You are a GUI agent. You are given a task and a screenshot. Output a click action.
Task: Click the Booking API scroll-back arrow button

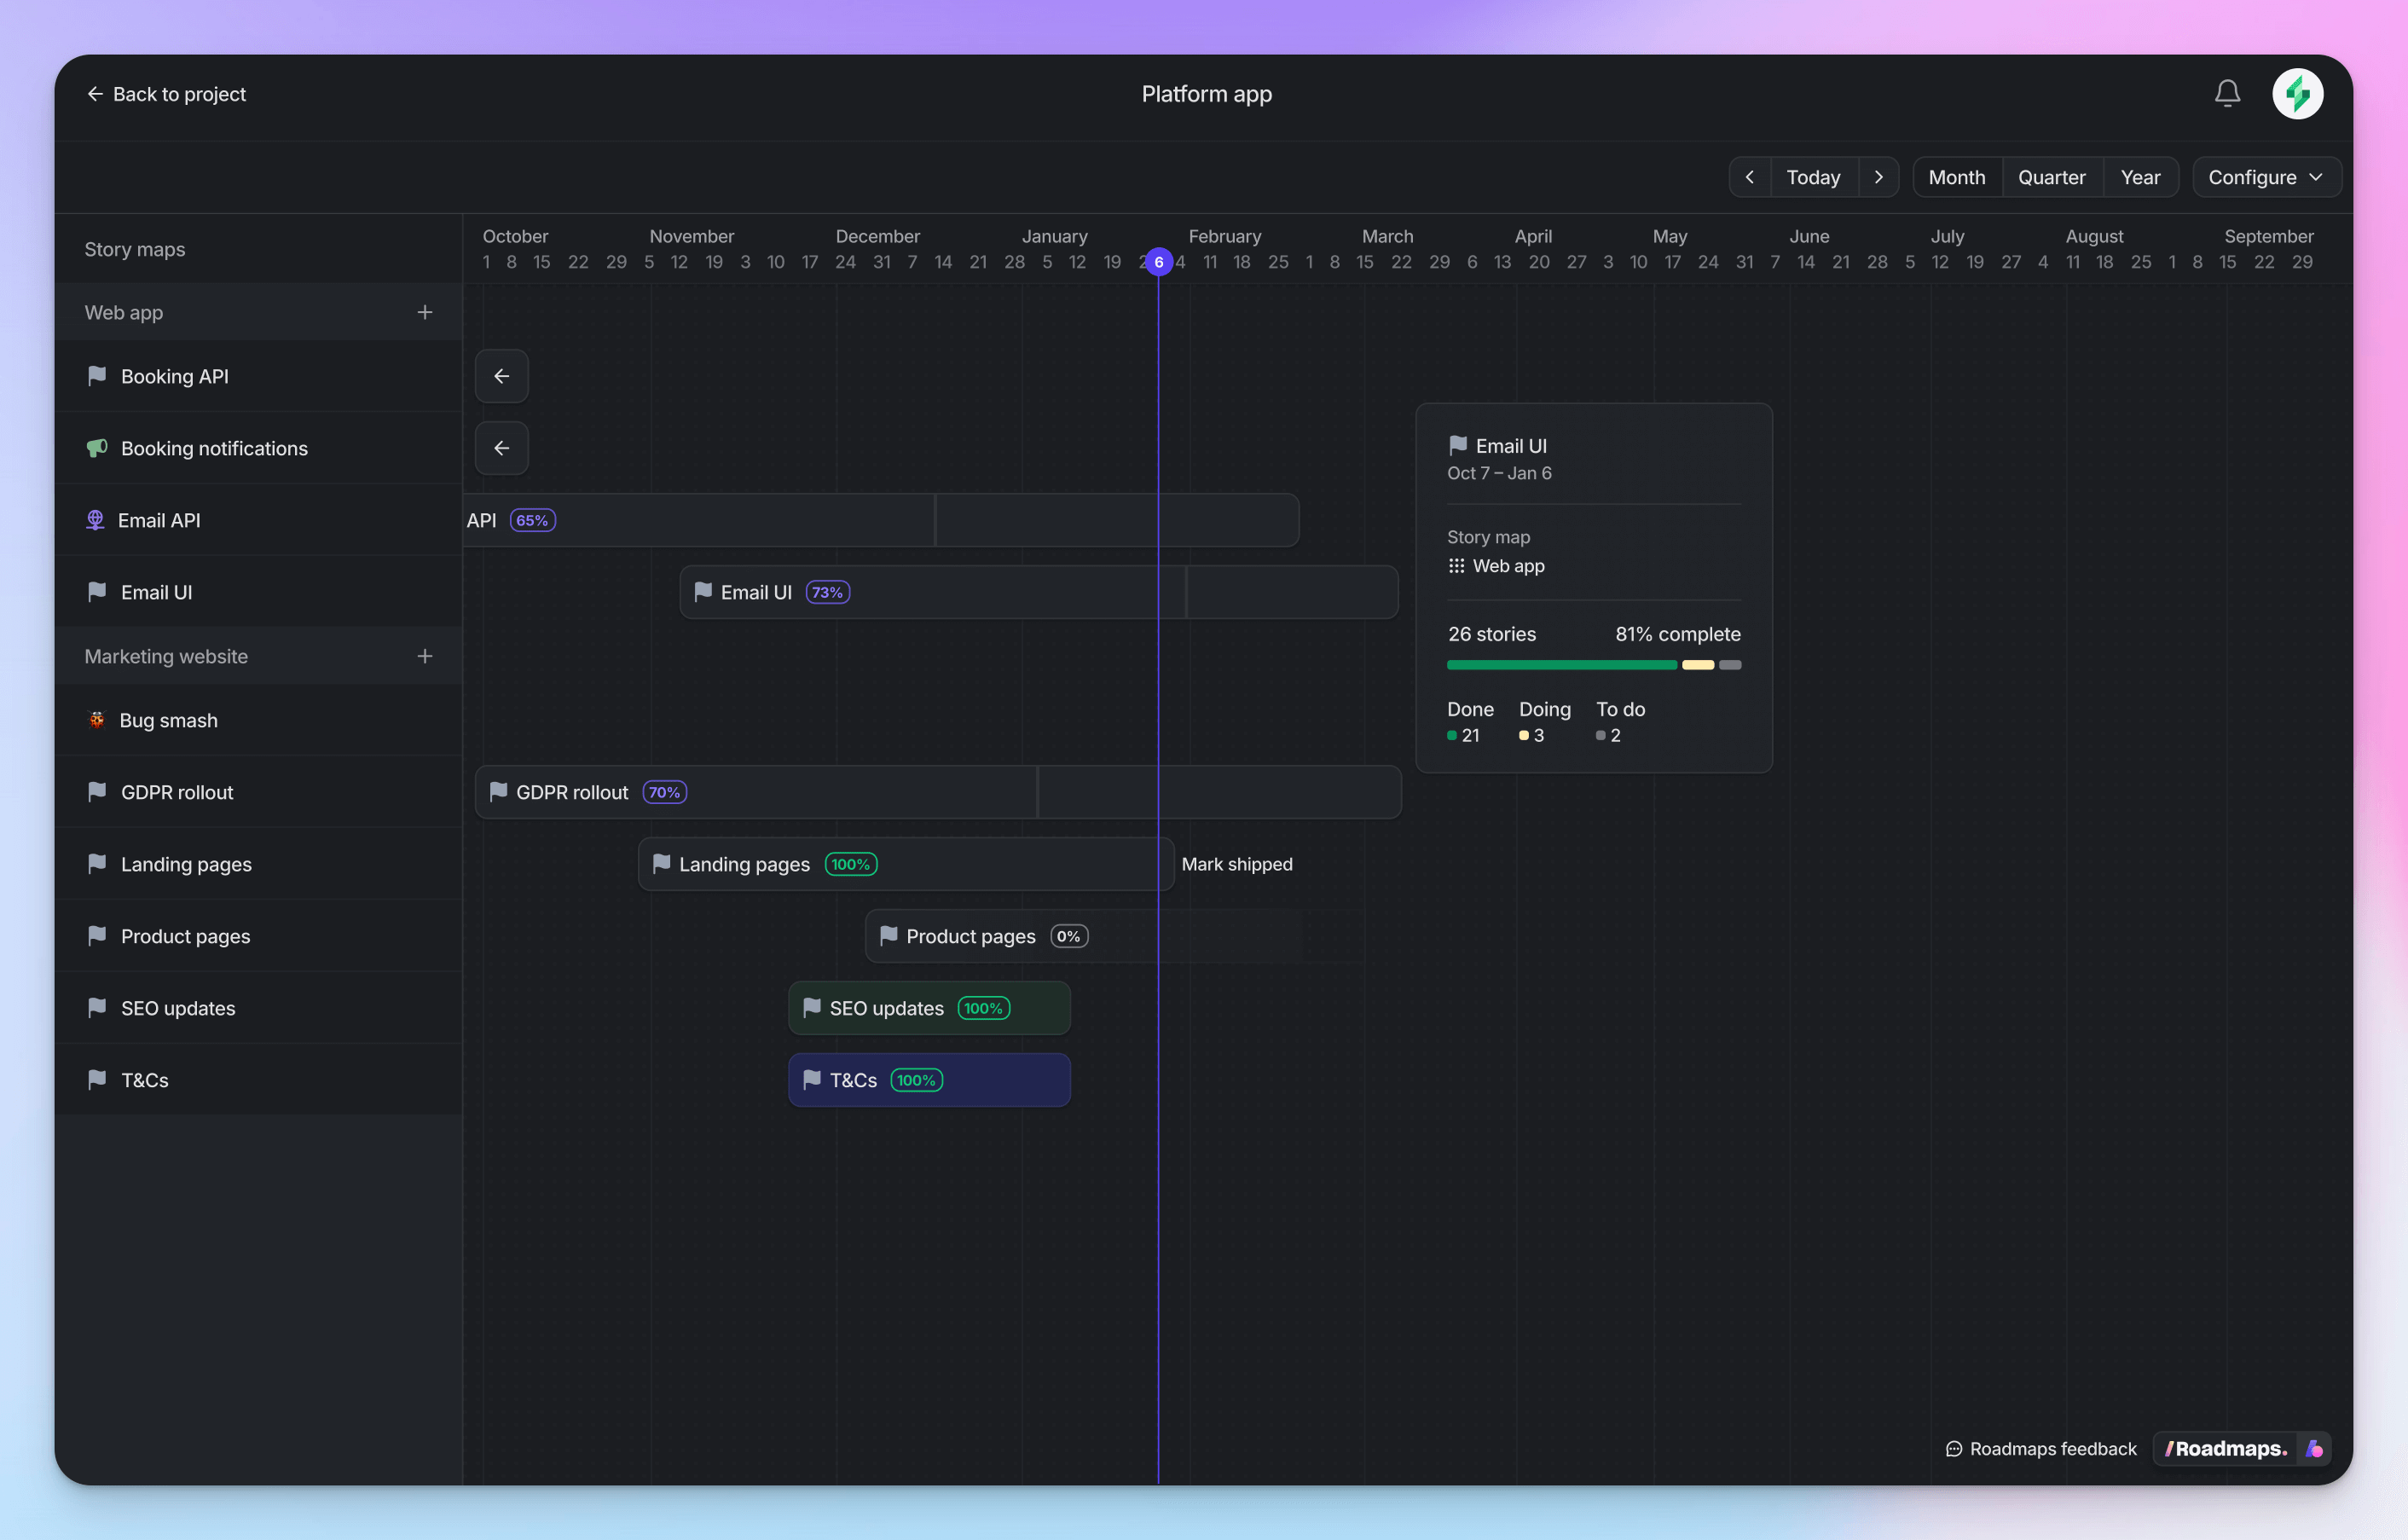501,376
